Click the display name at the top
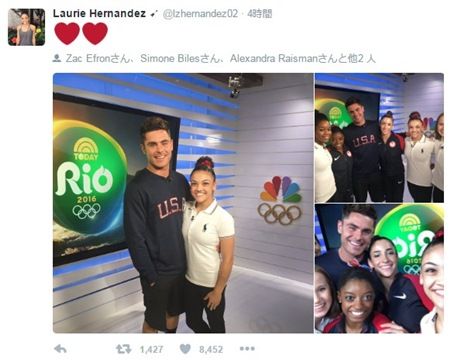The width and height of the screenshot is (450, 362). point(99,14)
